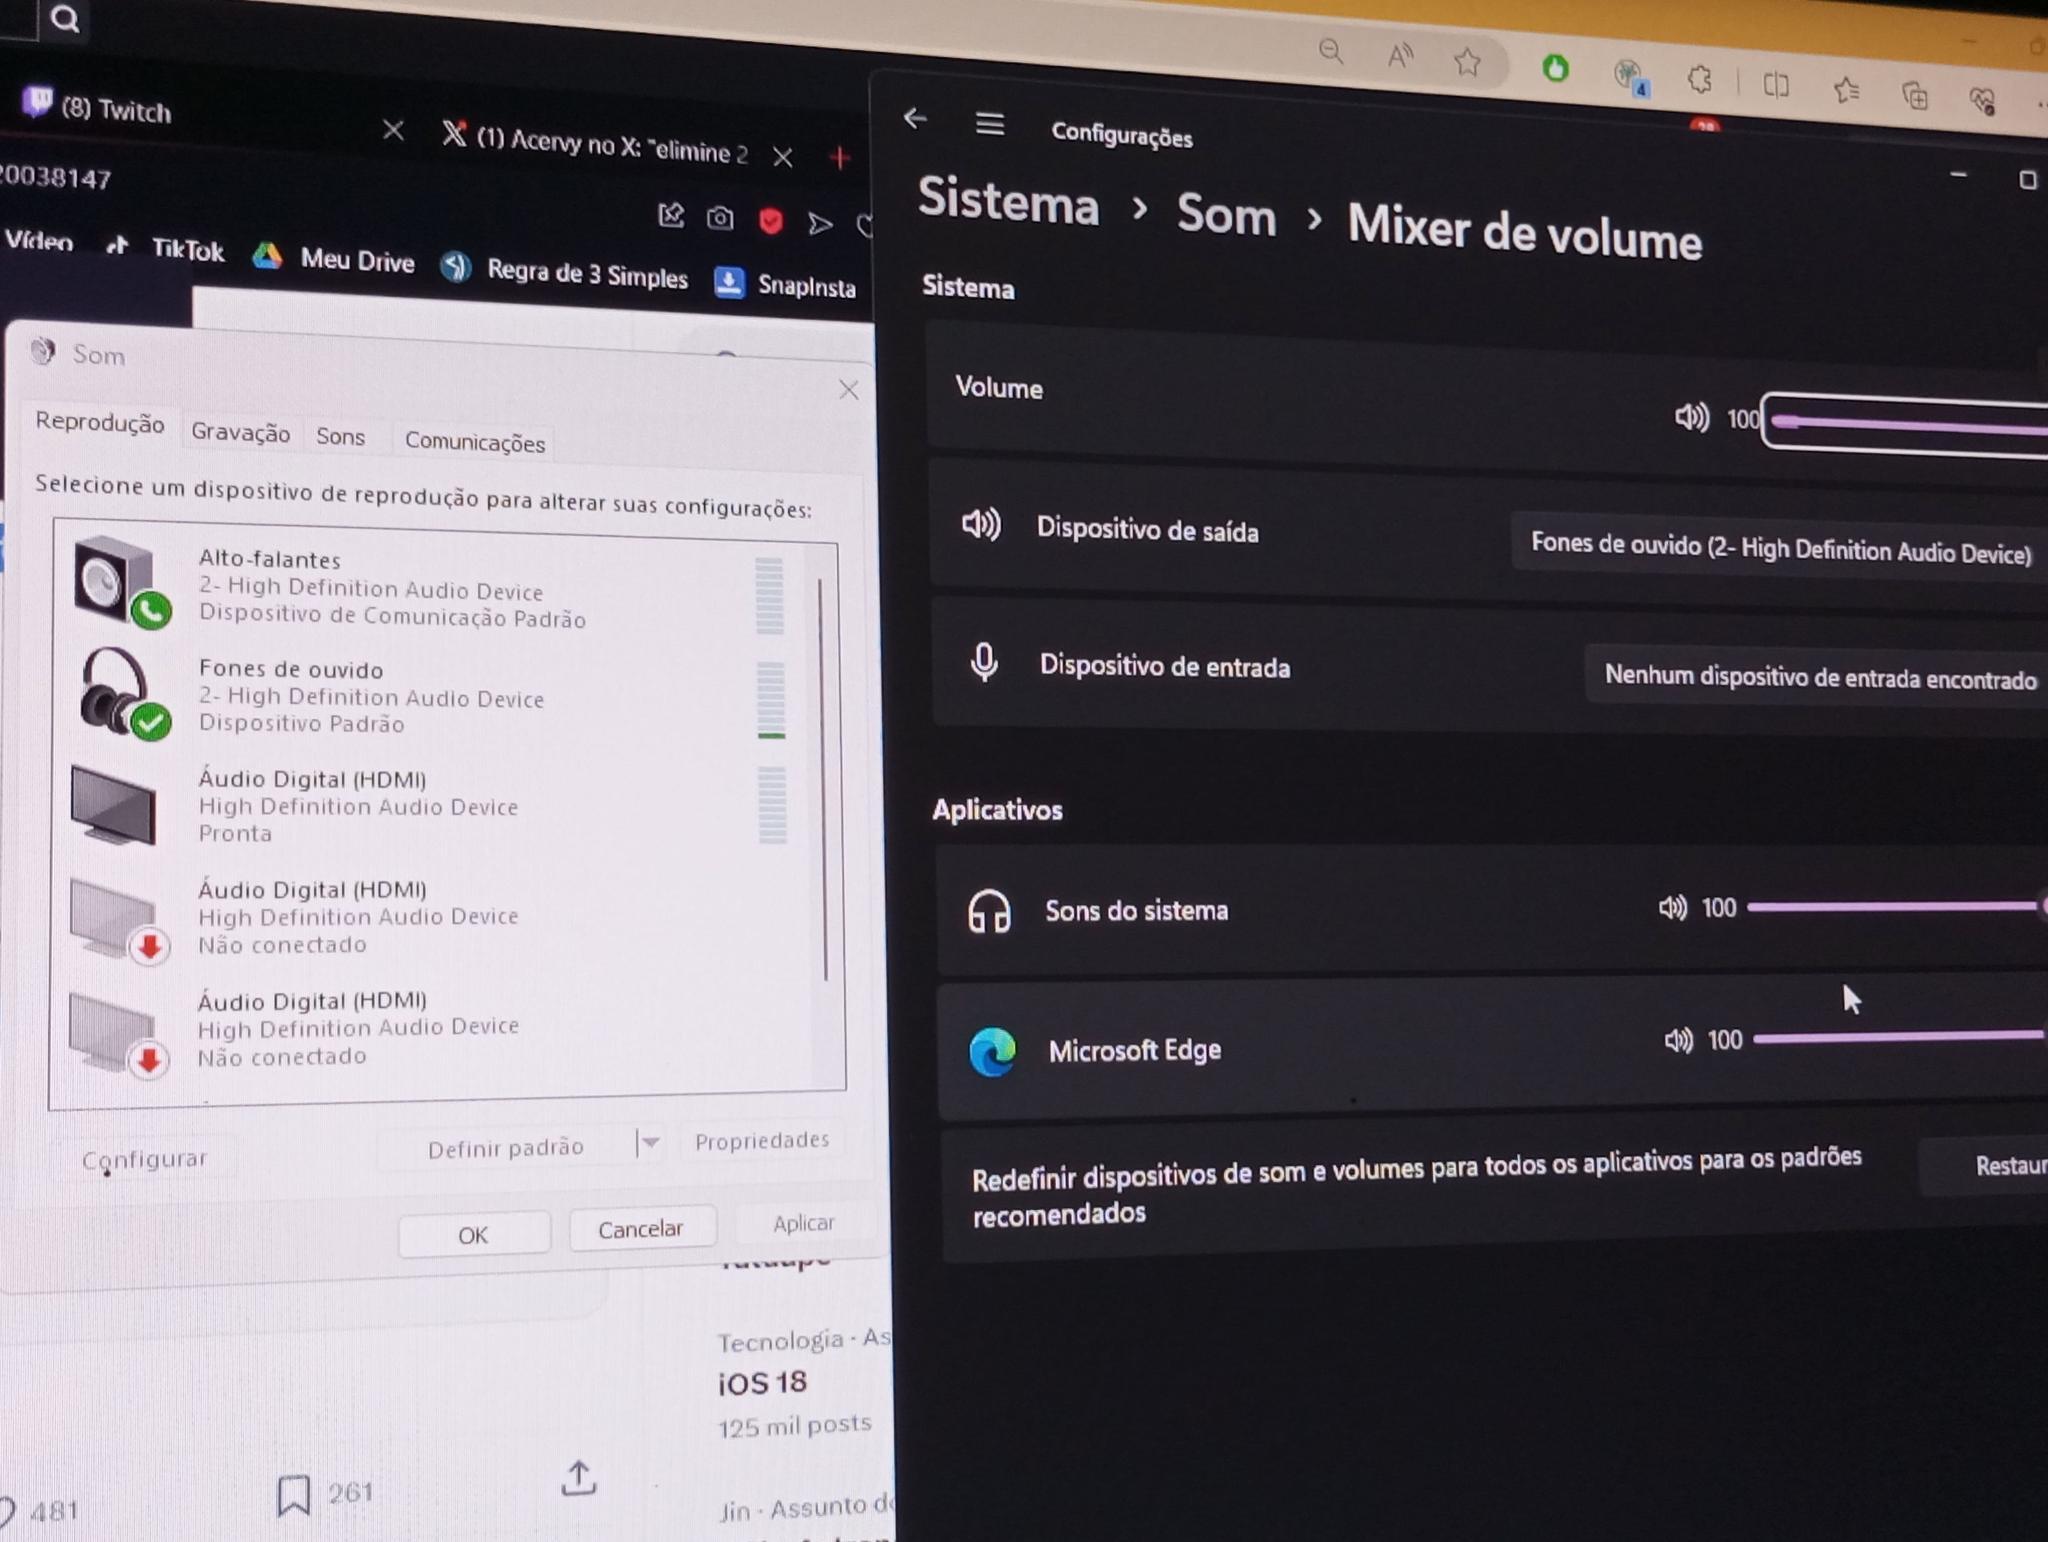The height and width of the screenshot is (1542, 2048).
Task: Click the red shield ad blocker icon
Action: tap(770, 221)
